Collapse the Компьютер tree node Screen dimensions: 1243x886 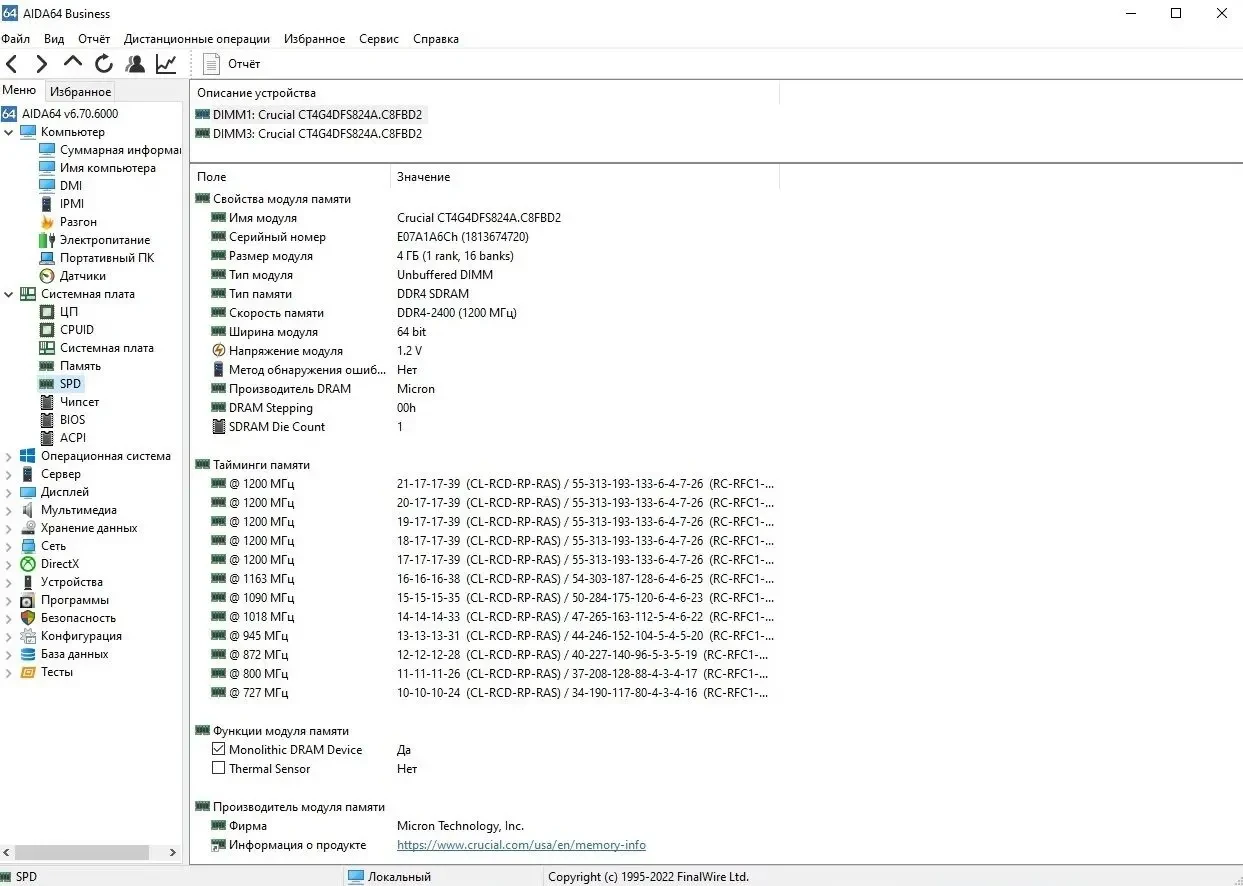pyautogui.click(x=9, y=132)
